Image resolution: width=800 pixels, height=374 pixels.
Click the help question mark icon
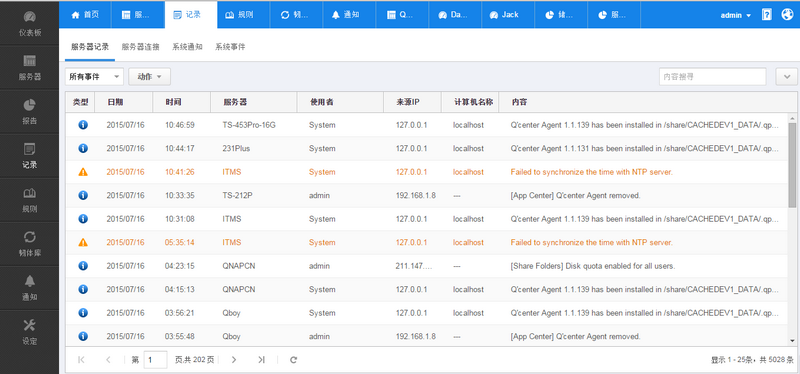pyautogui.click(x=766, y=15)
